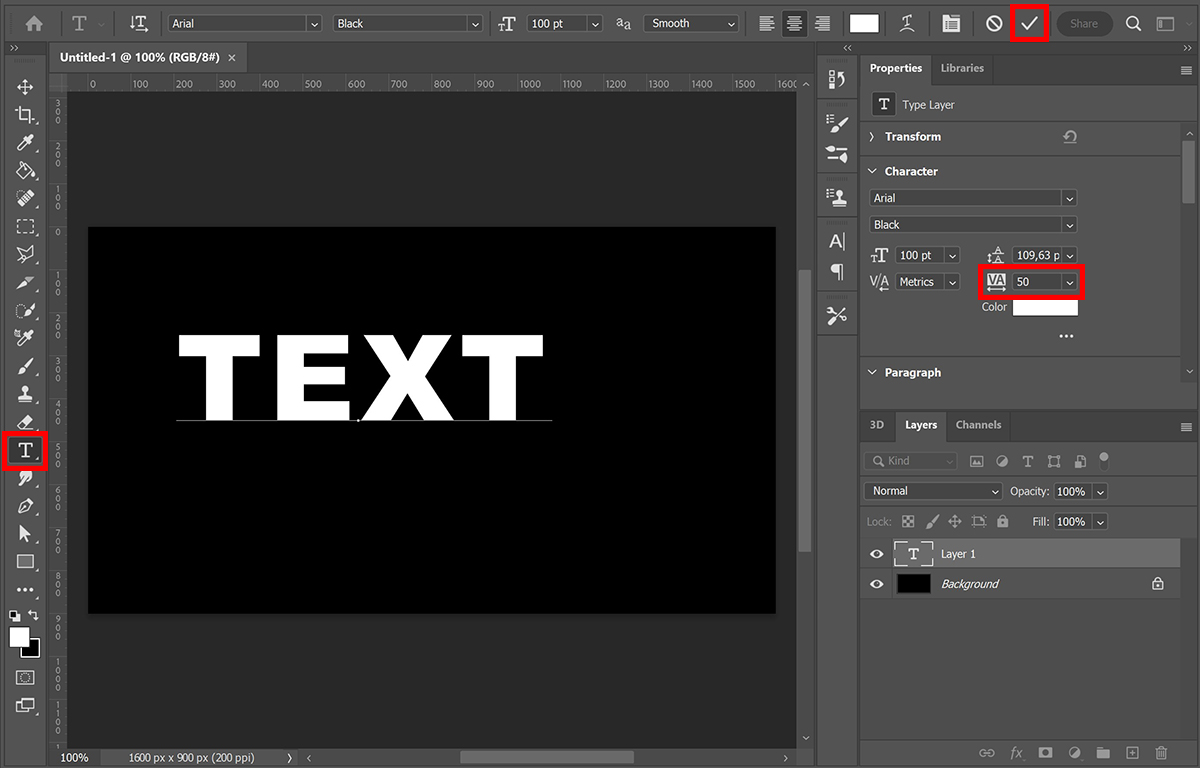Image resolution: width=1200 pixels, height=768 pixels.
Task: Open the Normal blend mode dropdown
Action: [932, 491]
